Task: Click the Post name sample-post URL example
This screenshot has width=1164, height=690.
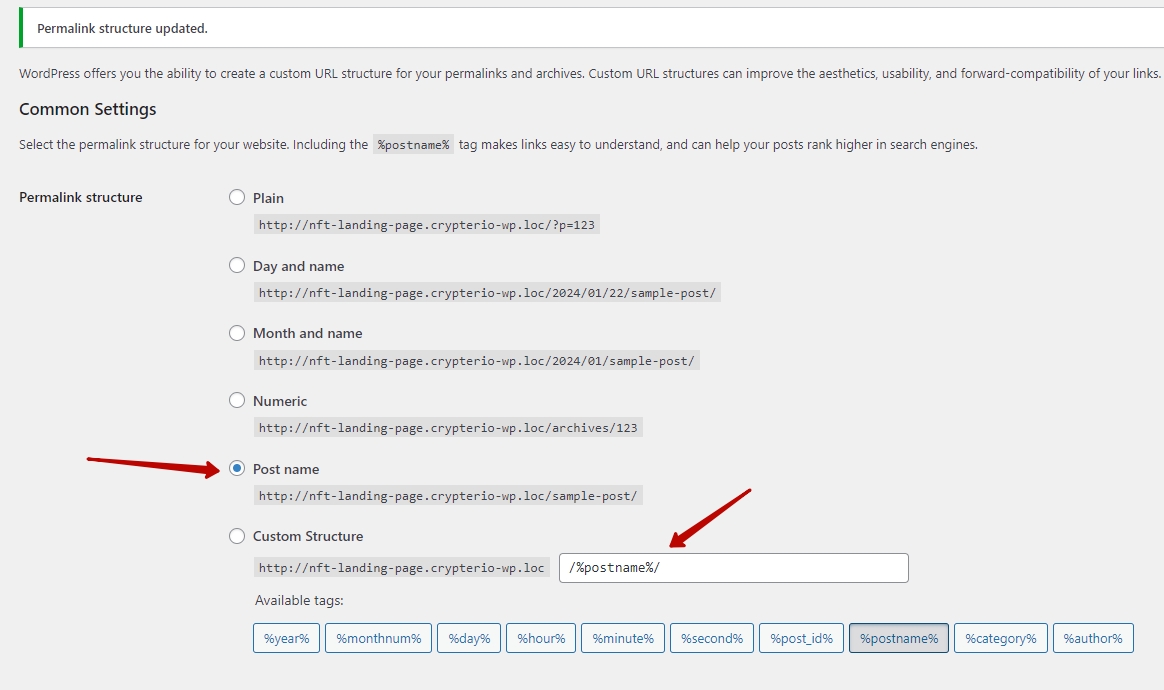Action: [x=447, y=496]
